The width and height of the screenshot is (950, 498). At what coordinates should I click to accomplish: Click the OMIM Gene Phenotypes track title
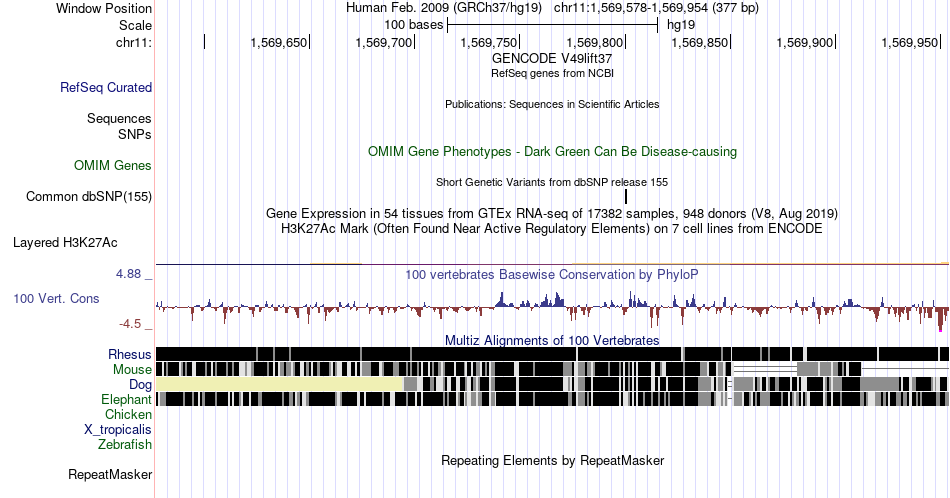tap(552, 151)
